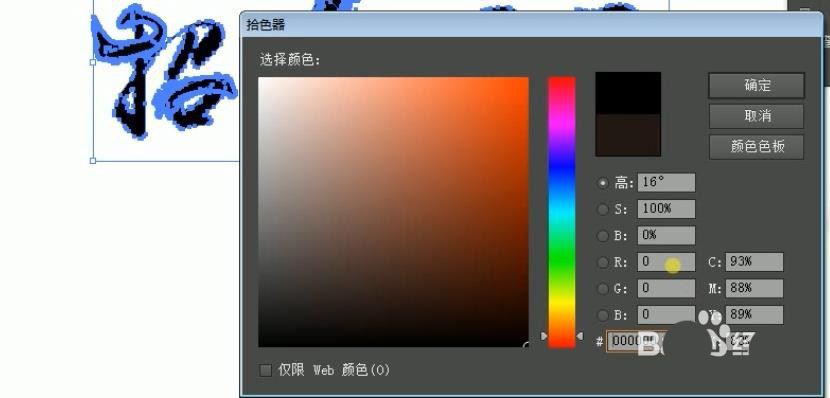Select the R red radio button
This screenshot has width=830, height=398.
coord(602,262)
